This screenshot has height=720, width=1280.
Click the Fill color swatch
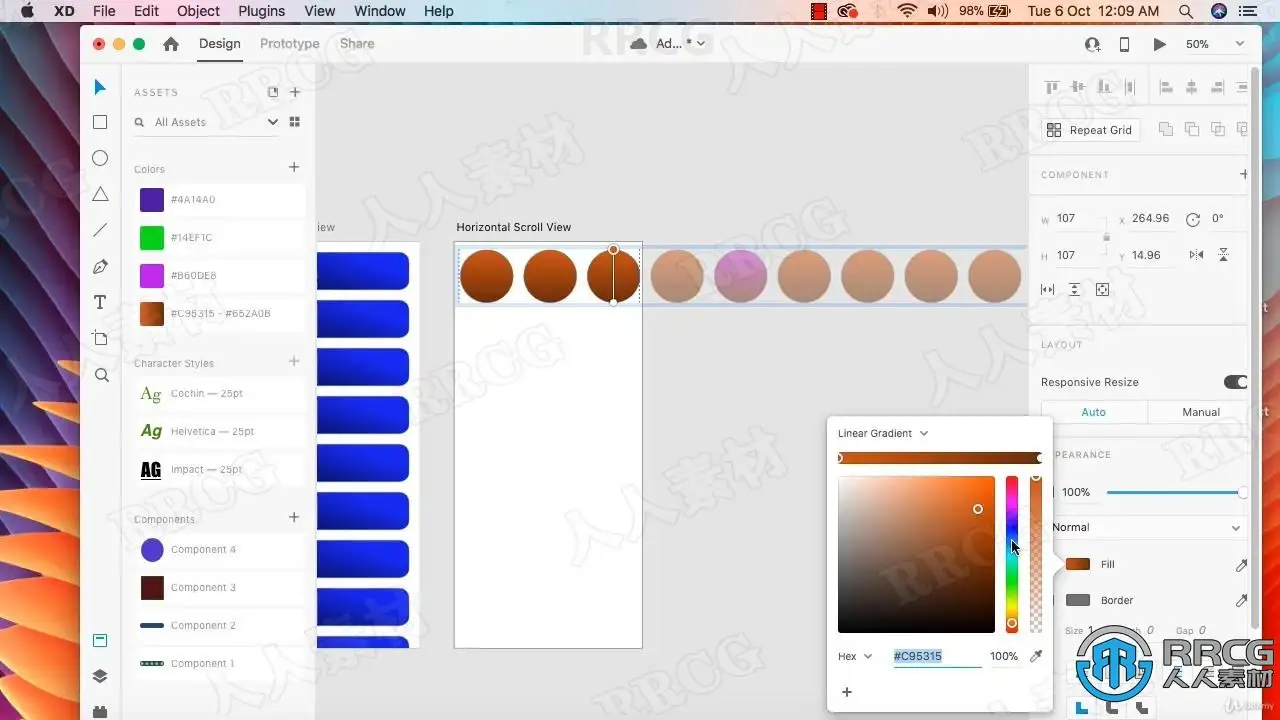pyautogui.click(x=1078, y=565)
